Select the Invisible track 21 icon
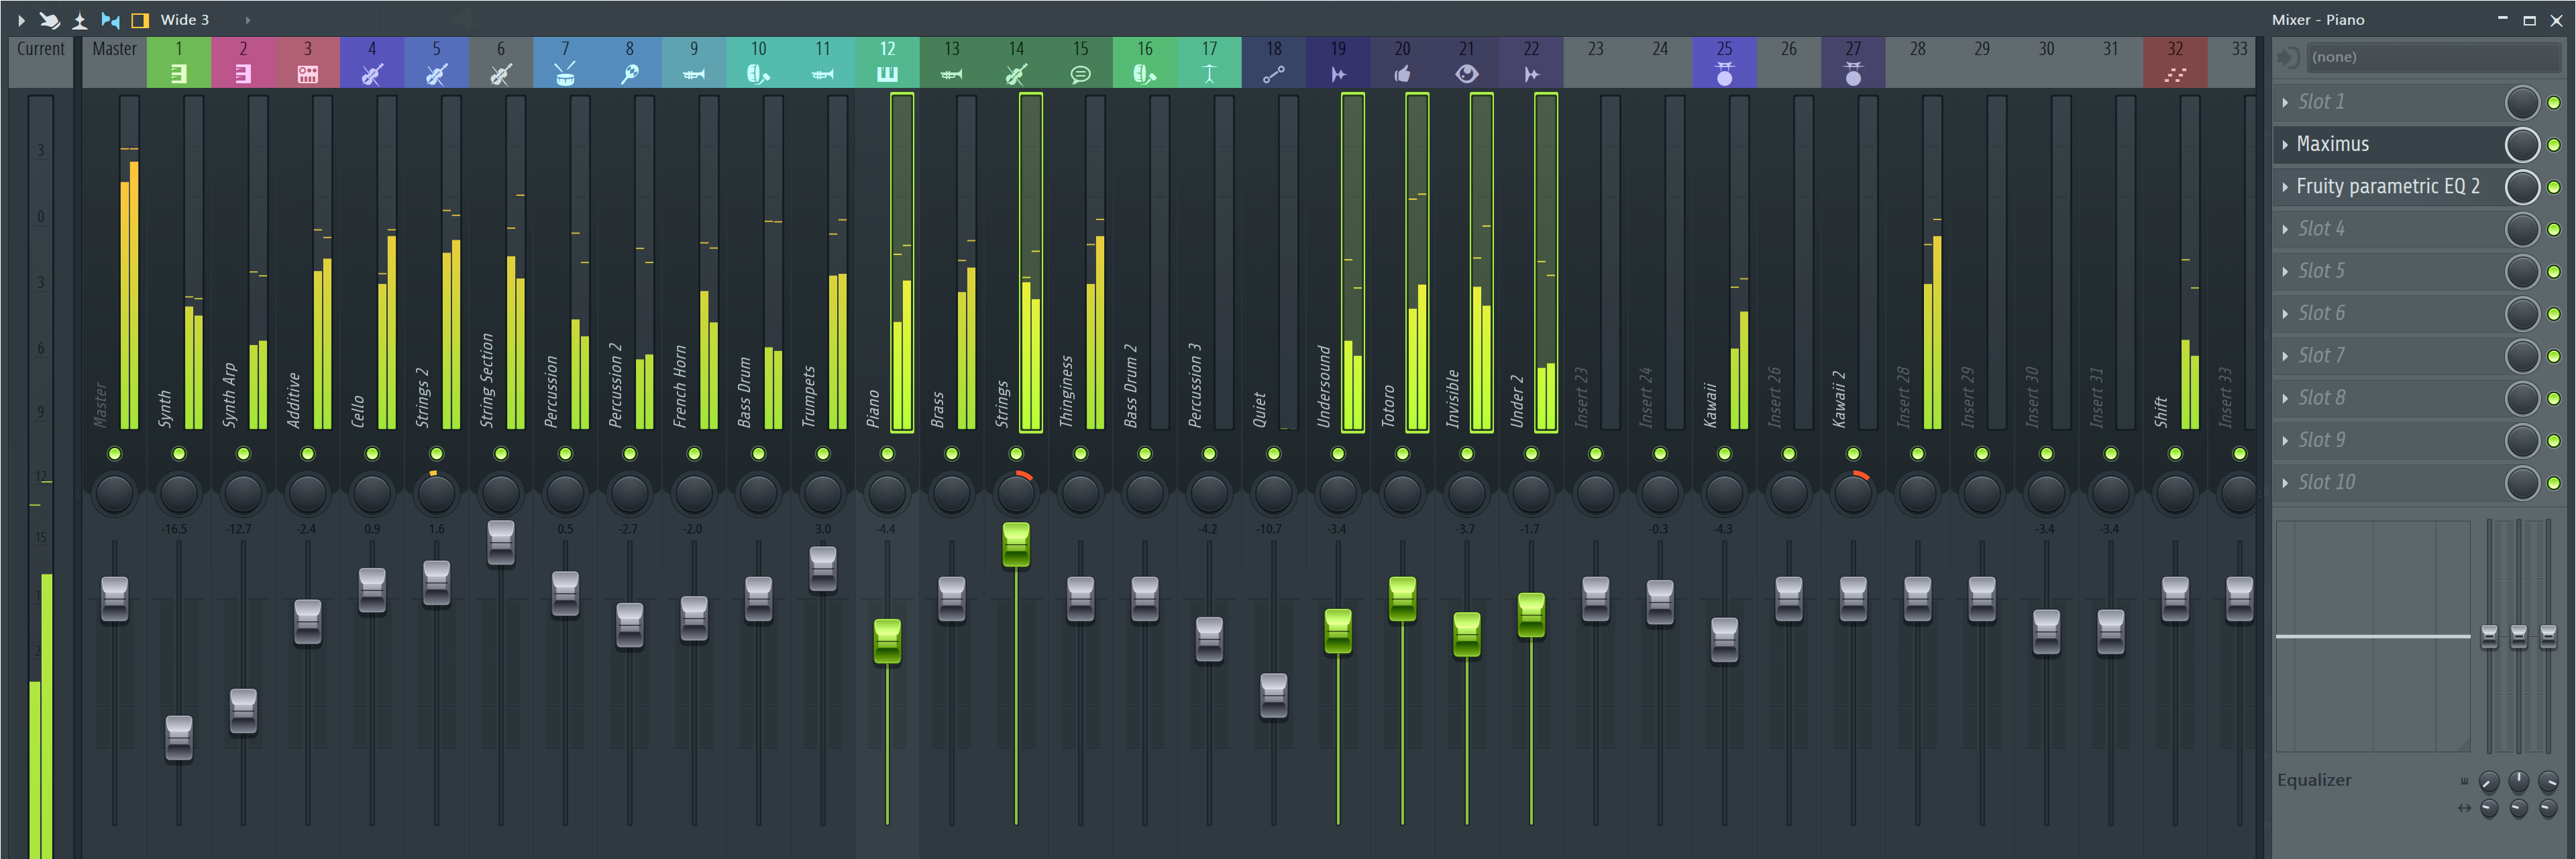Screen dimensions: 2576x859 1467,74
